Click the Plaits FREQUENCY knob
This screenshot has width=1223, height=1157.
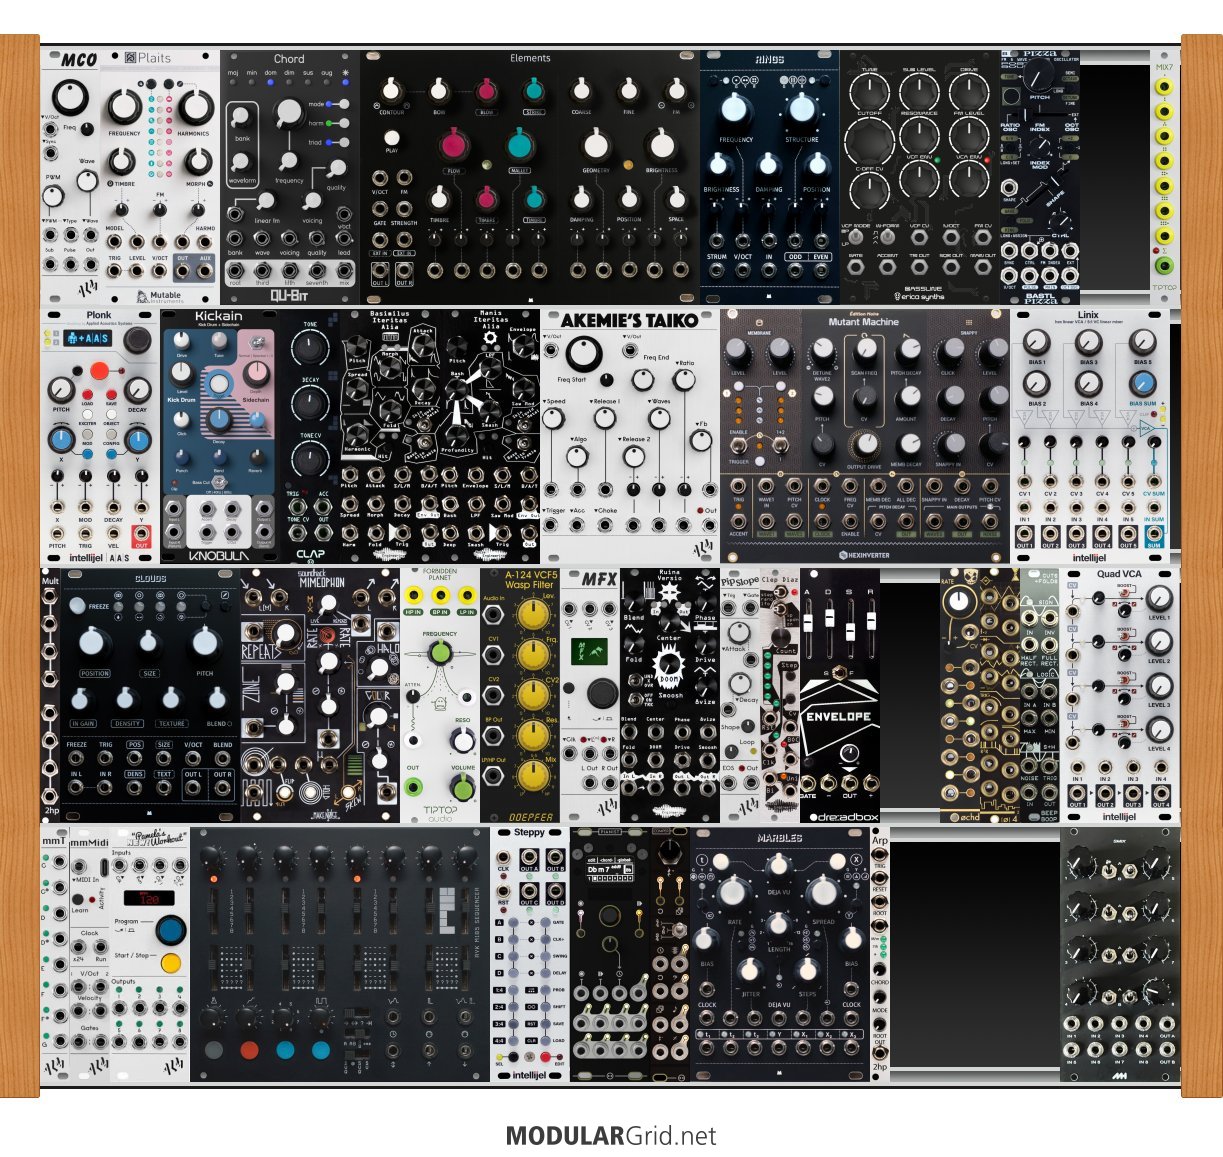[x=124, y=107]
